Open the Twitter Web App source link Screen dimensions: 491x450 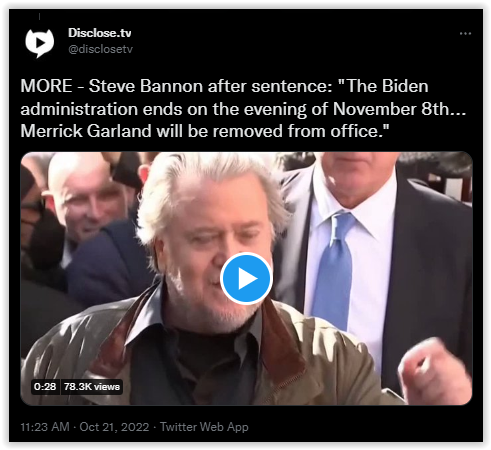[204, 427]
